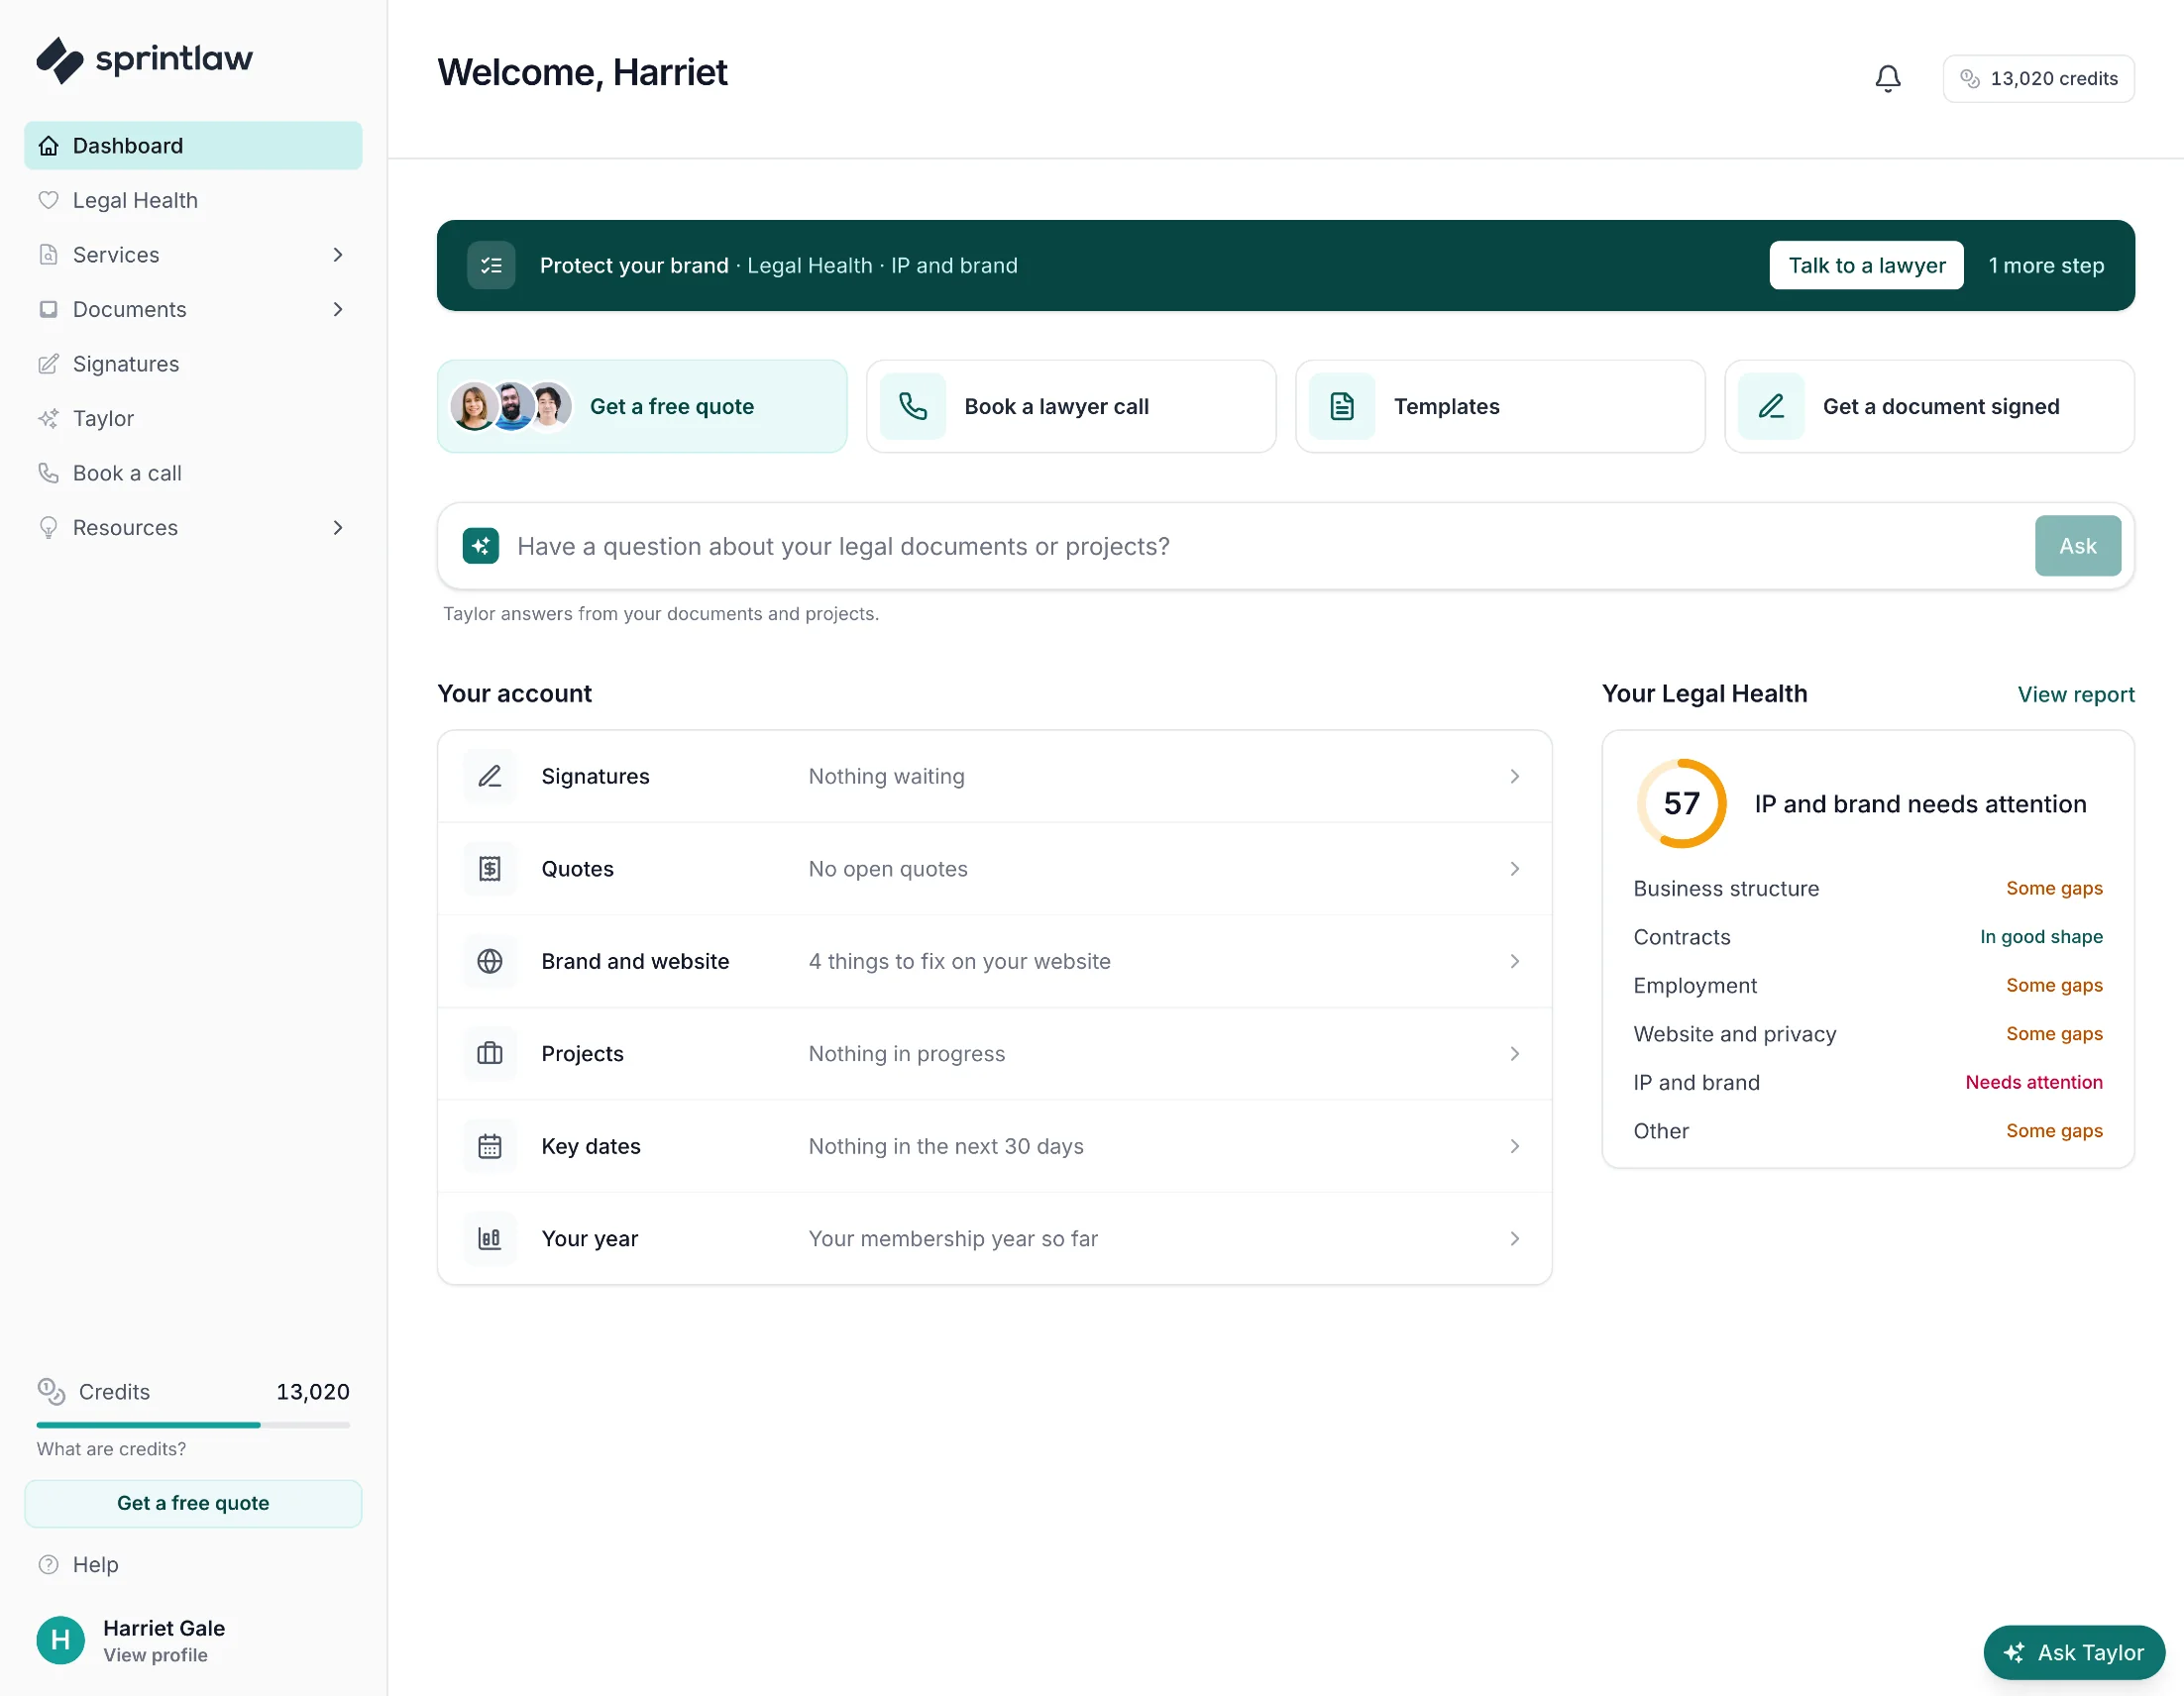
Task: Click What are credits? link
Action: click(x=111, y=1449)
